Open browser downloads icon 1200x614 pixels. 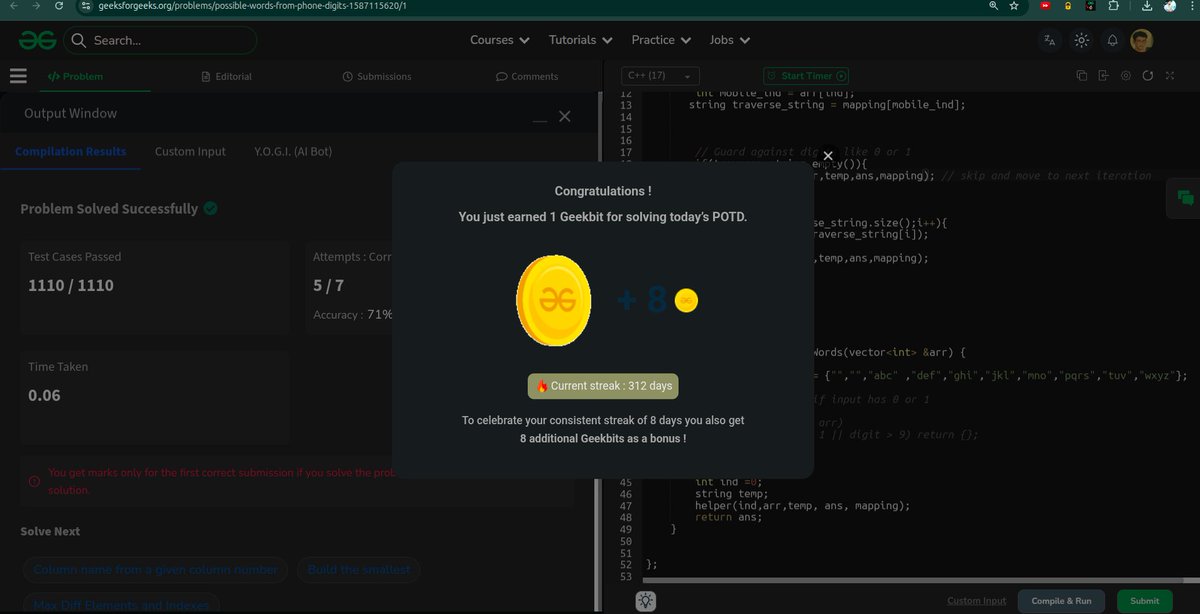click(1145, 6)
